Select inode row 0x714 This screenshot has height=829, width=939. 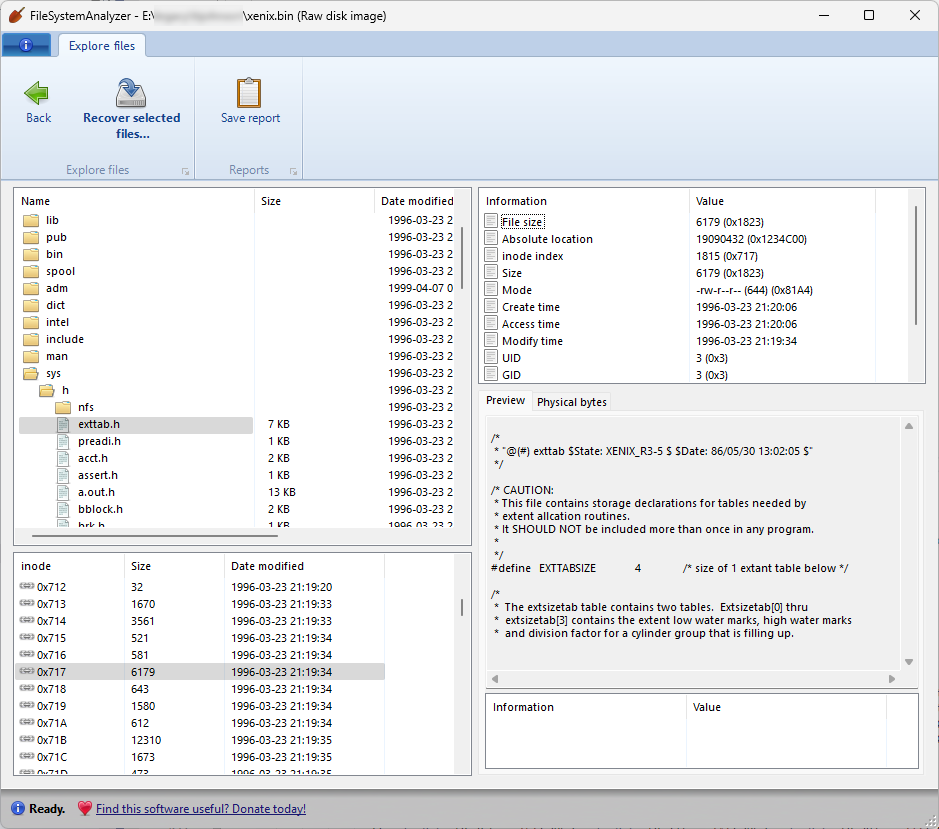(x=200, y=621)
